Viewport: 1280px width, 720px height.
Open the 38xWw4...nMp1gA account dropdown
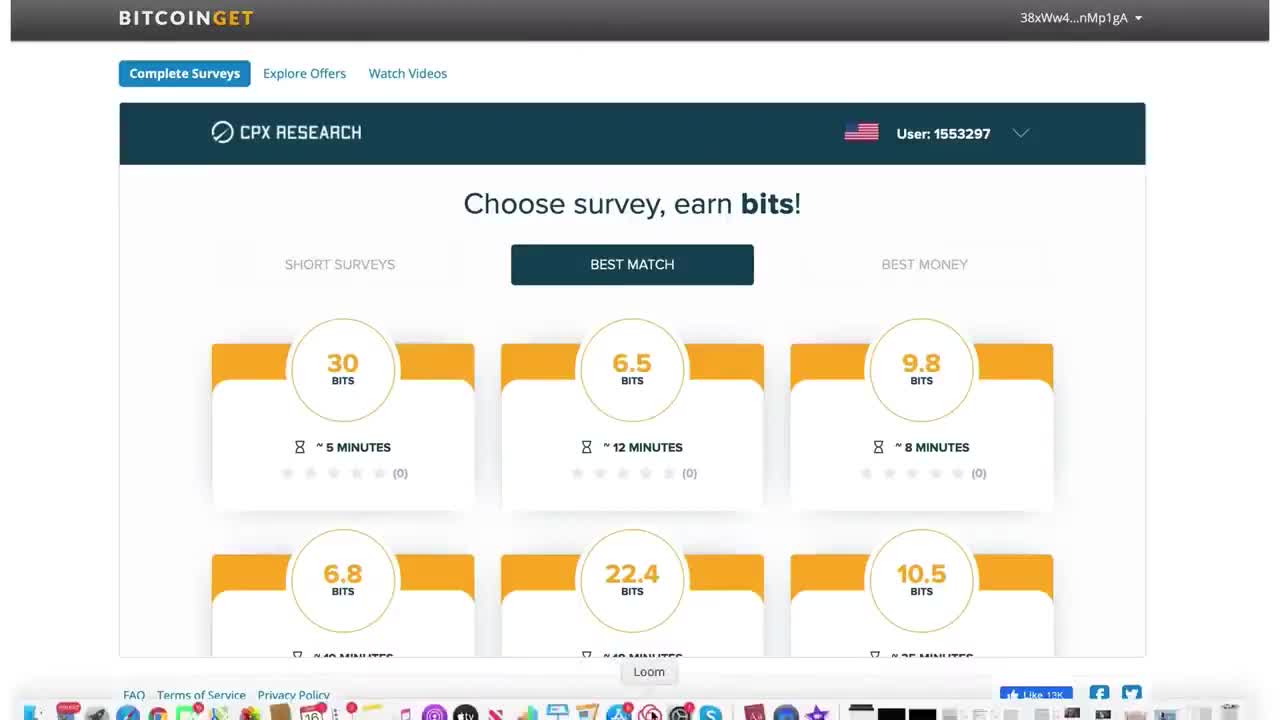(1081, 18)
